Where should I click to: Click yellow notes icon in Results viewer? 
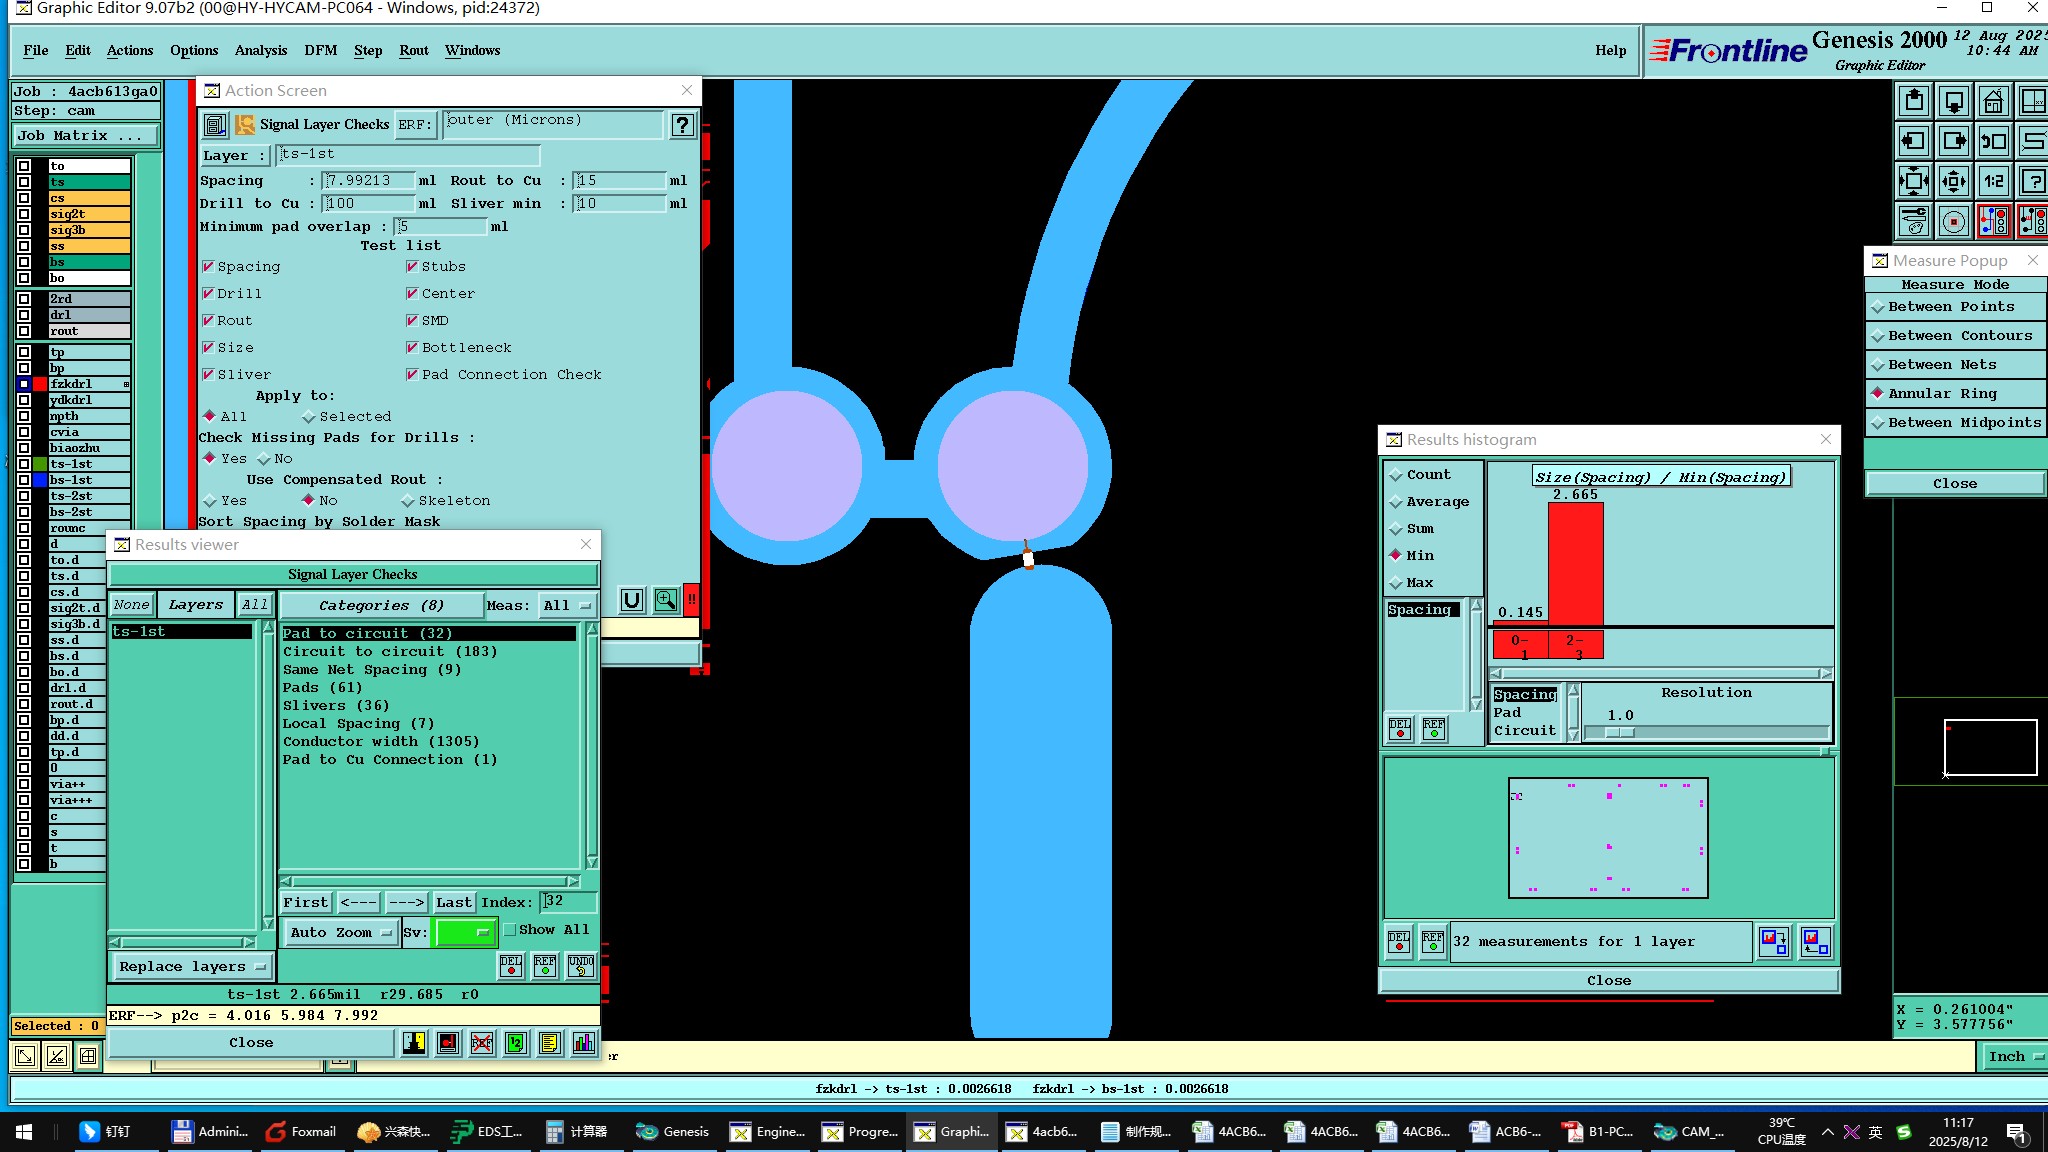549,1043
